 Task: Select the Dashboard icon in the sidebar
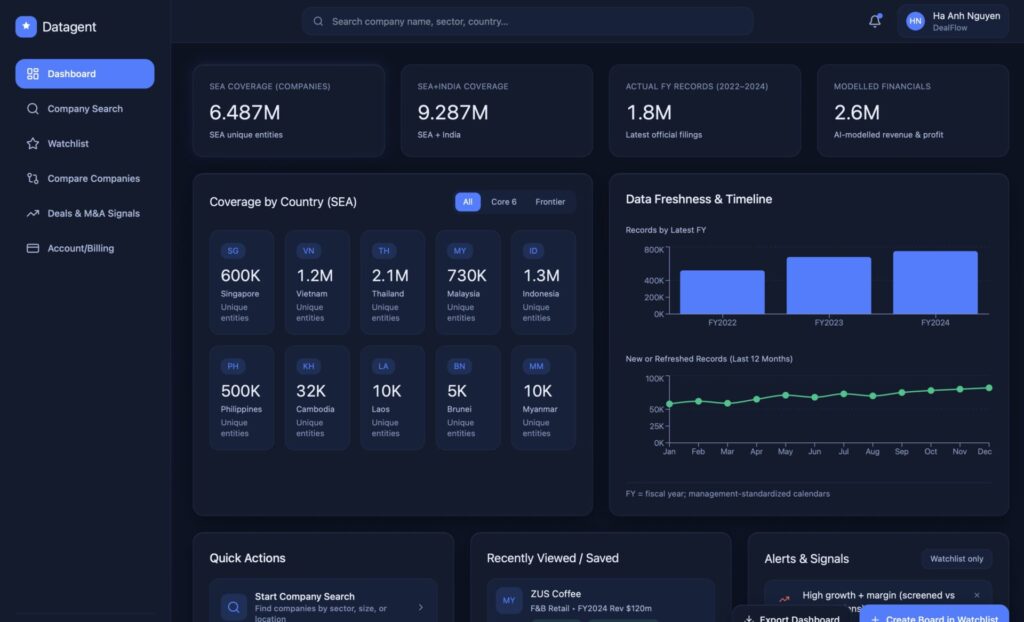point(32,74)
